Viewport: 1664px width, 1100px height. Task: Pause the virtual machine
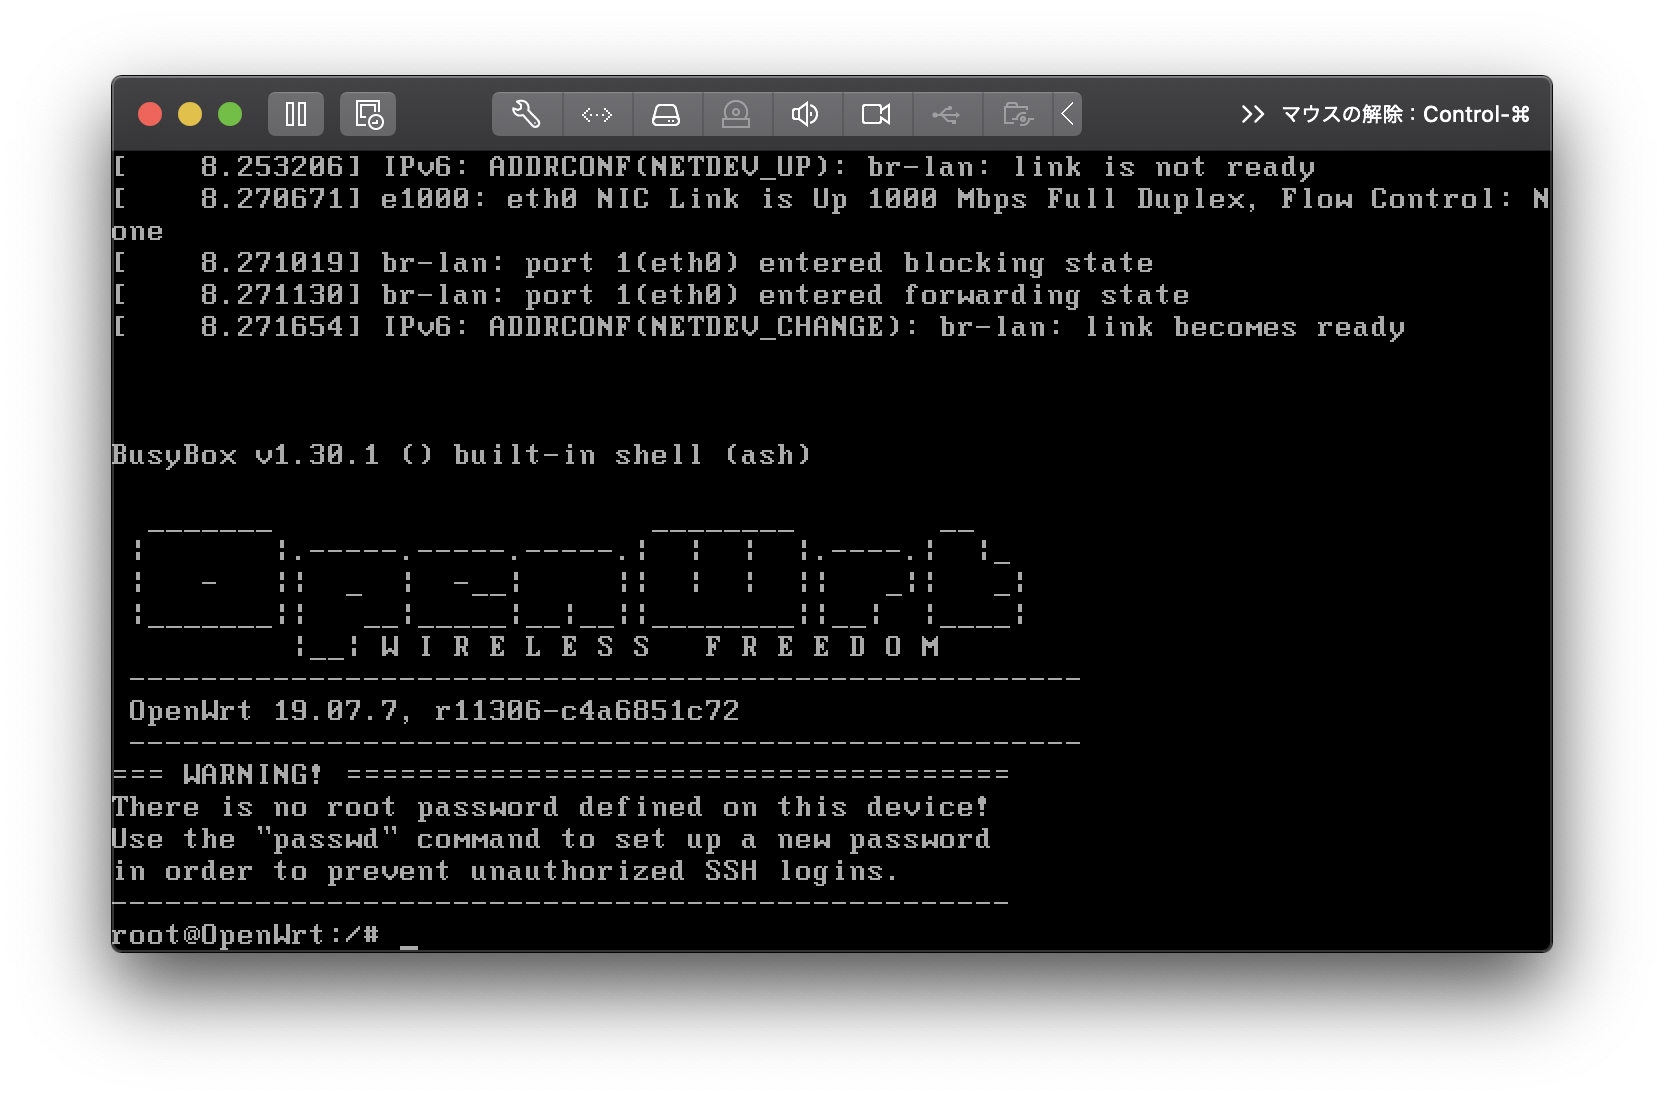click(x=296, y=114)
